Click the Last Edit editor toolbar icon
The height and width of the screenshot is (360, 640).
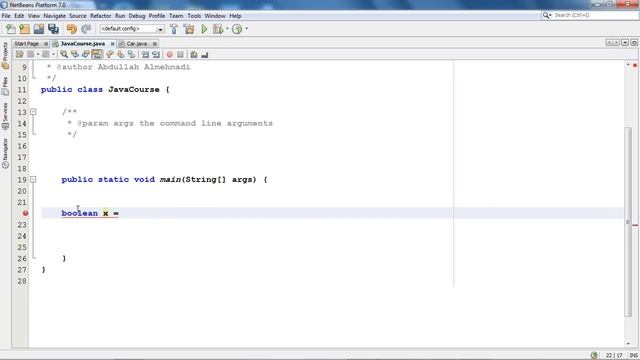[19, 54]
